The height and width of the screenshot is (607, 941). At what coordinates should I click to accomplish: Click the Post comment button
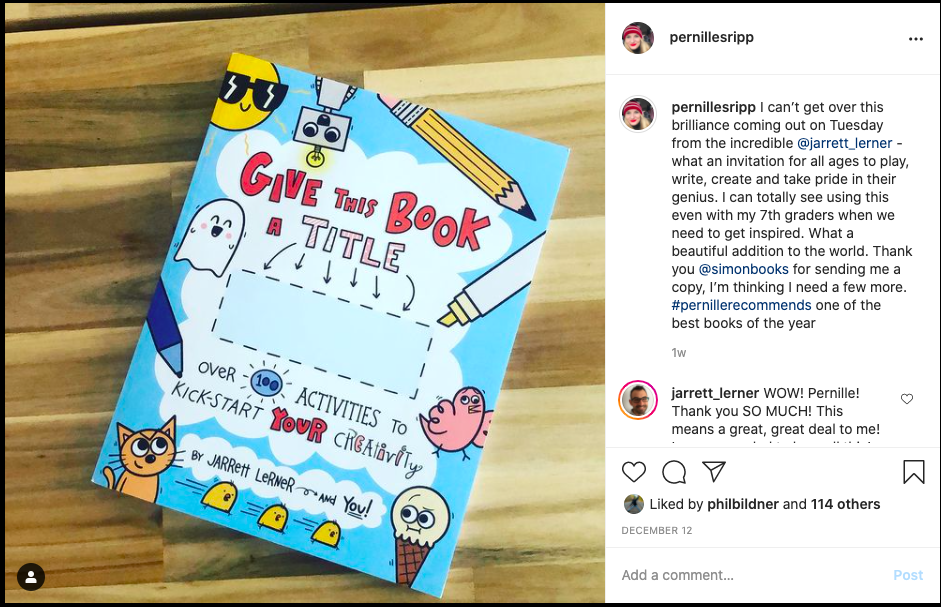point(907,575)
